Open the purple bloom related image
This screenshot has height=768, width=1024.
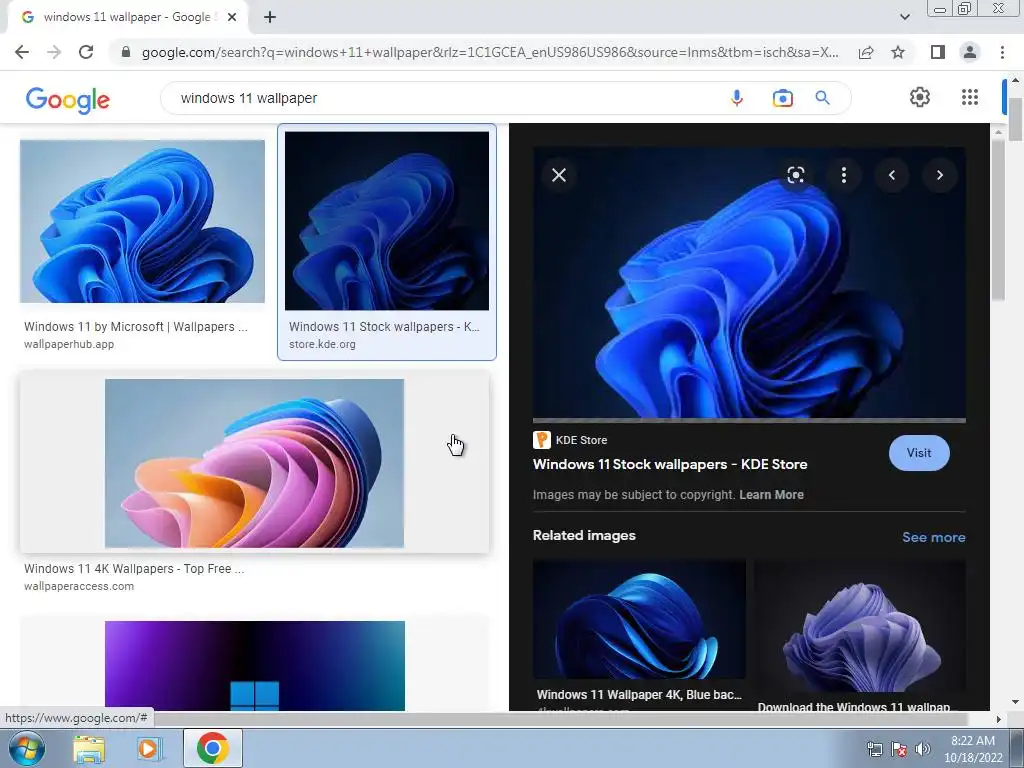[x=859, y=625]
